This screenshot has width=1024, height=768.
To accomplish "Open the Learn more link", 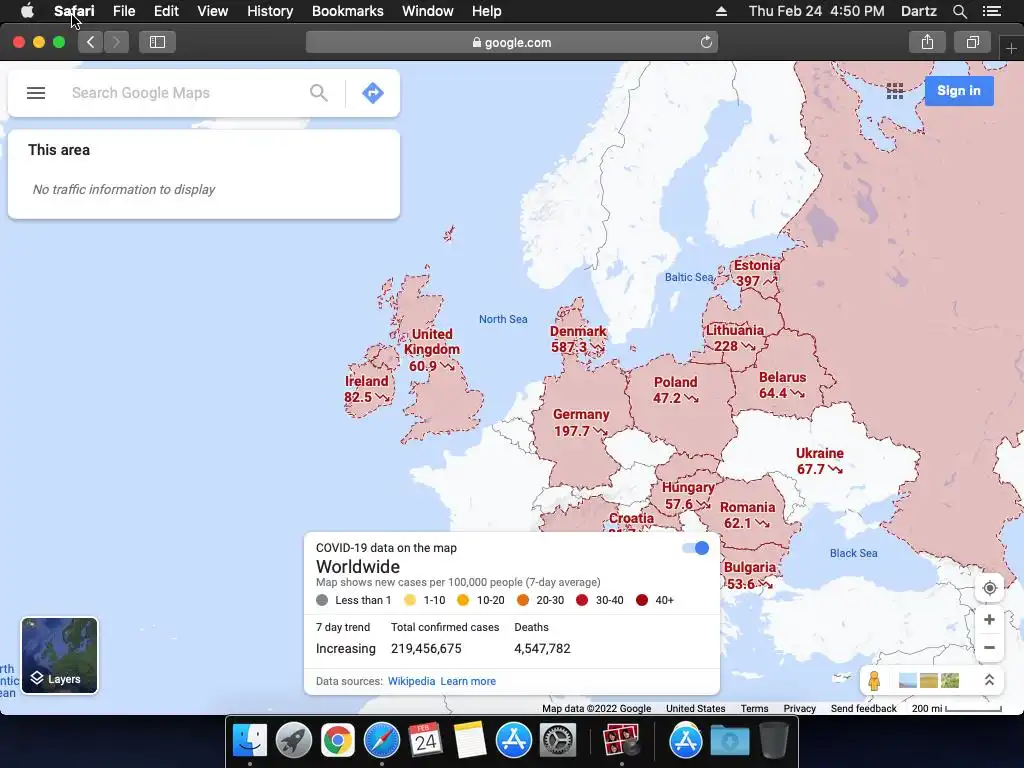I will [x=468, y=681].
